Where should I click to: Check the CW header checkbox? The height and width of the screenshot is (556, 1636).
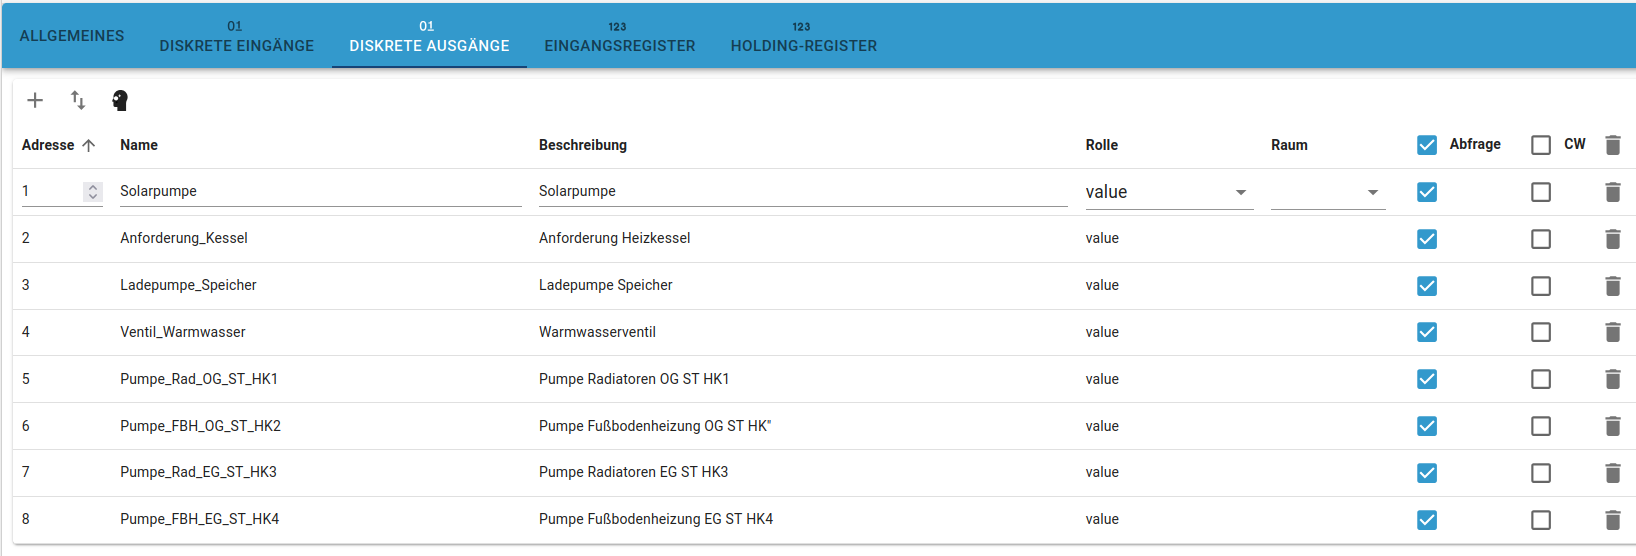pyautogui.click(x=1541, y=145)
